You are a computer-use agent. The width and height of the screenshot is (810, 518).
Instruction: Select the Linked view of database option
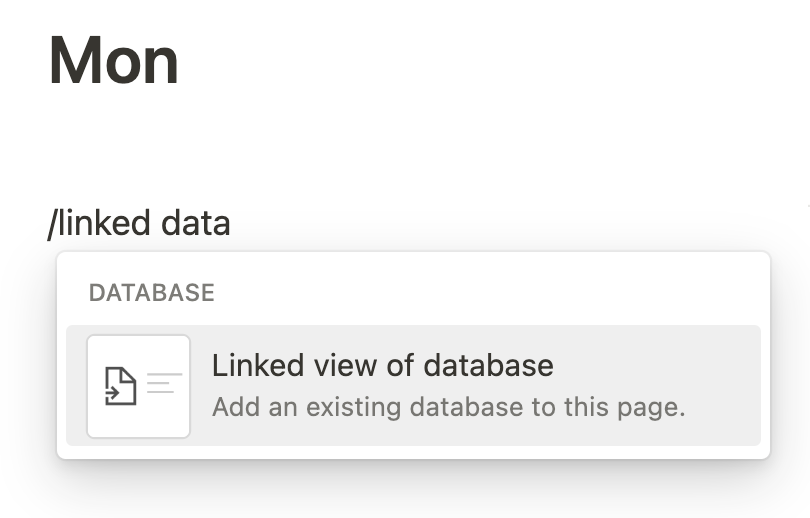(413, 386)
